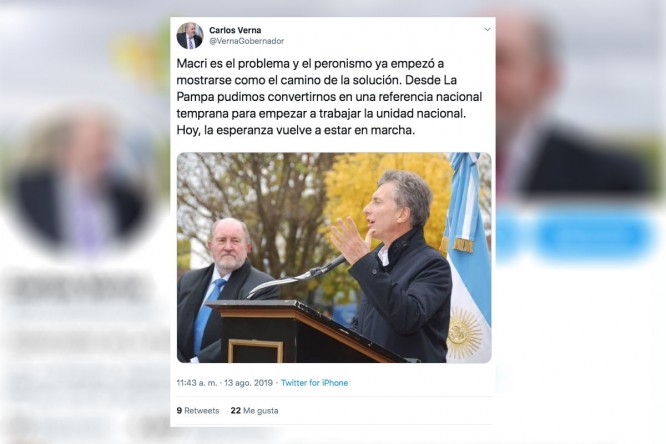Image resolution: width=666 pixels, height=444 pixels.
Task: Open the @VernaGobernador handle link
Action: tap(246, 41)
